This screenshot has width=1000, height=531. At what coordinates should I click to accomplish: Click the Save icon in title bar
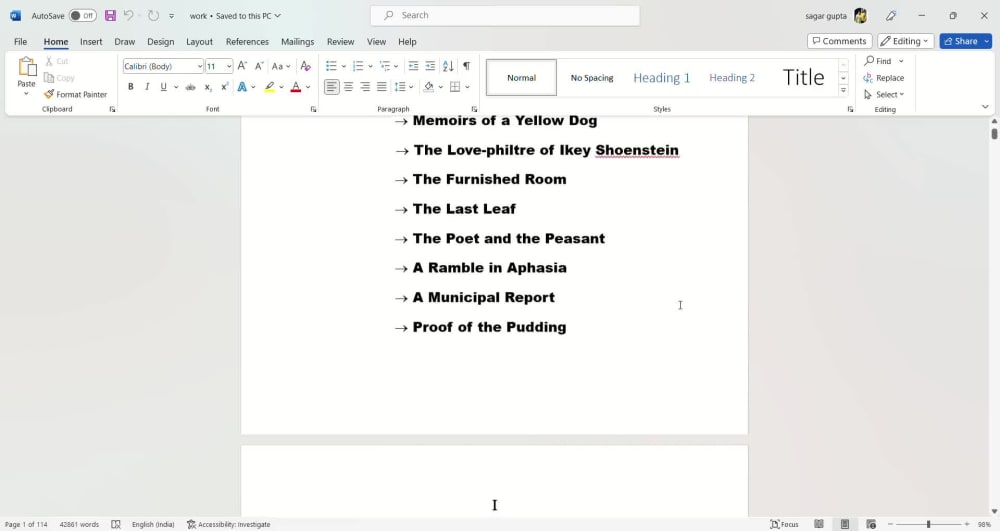(x=110, y=15)
